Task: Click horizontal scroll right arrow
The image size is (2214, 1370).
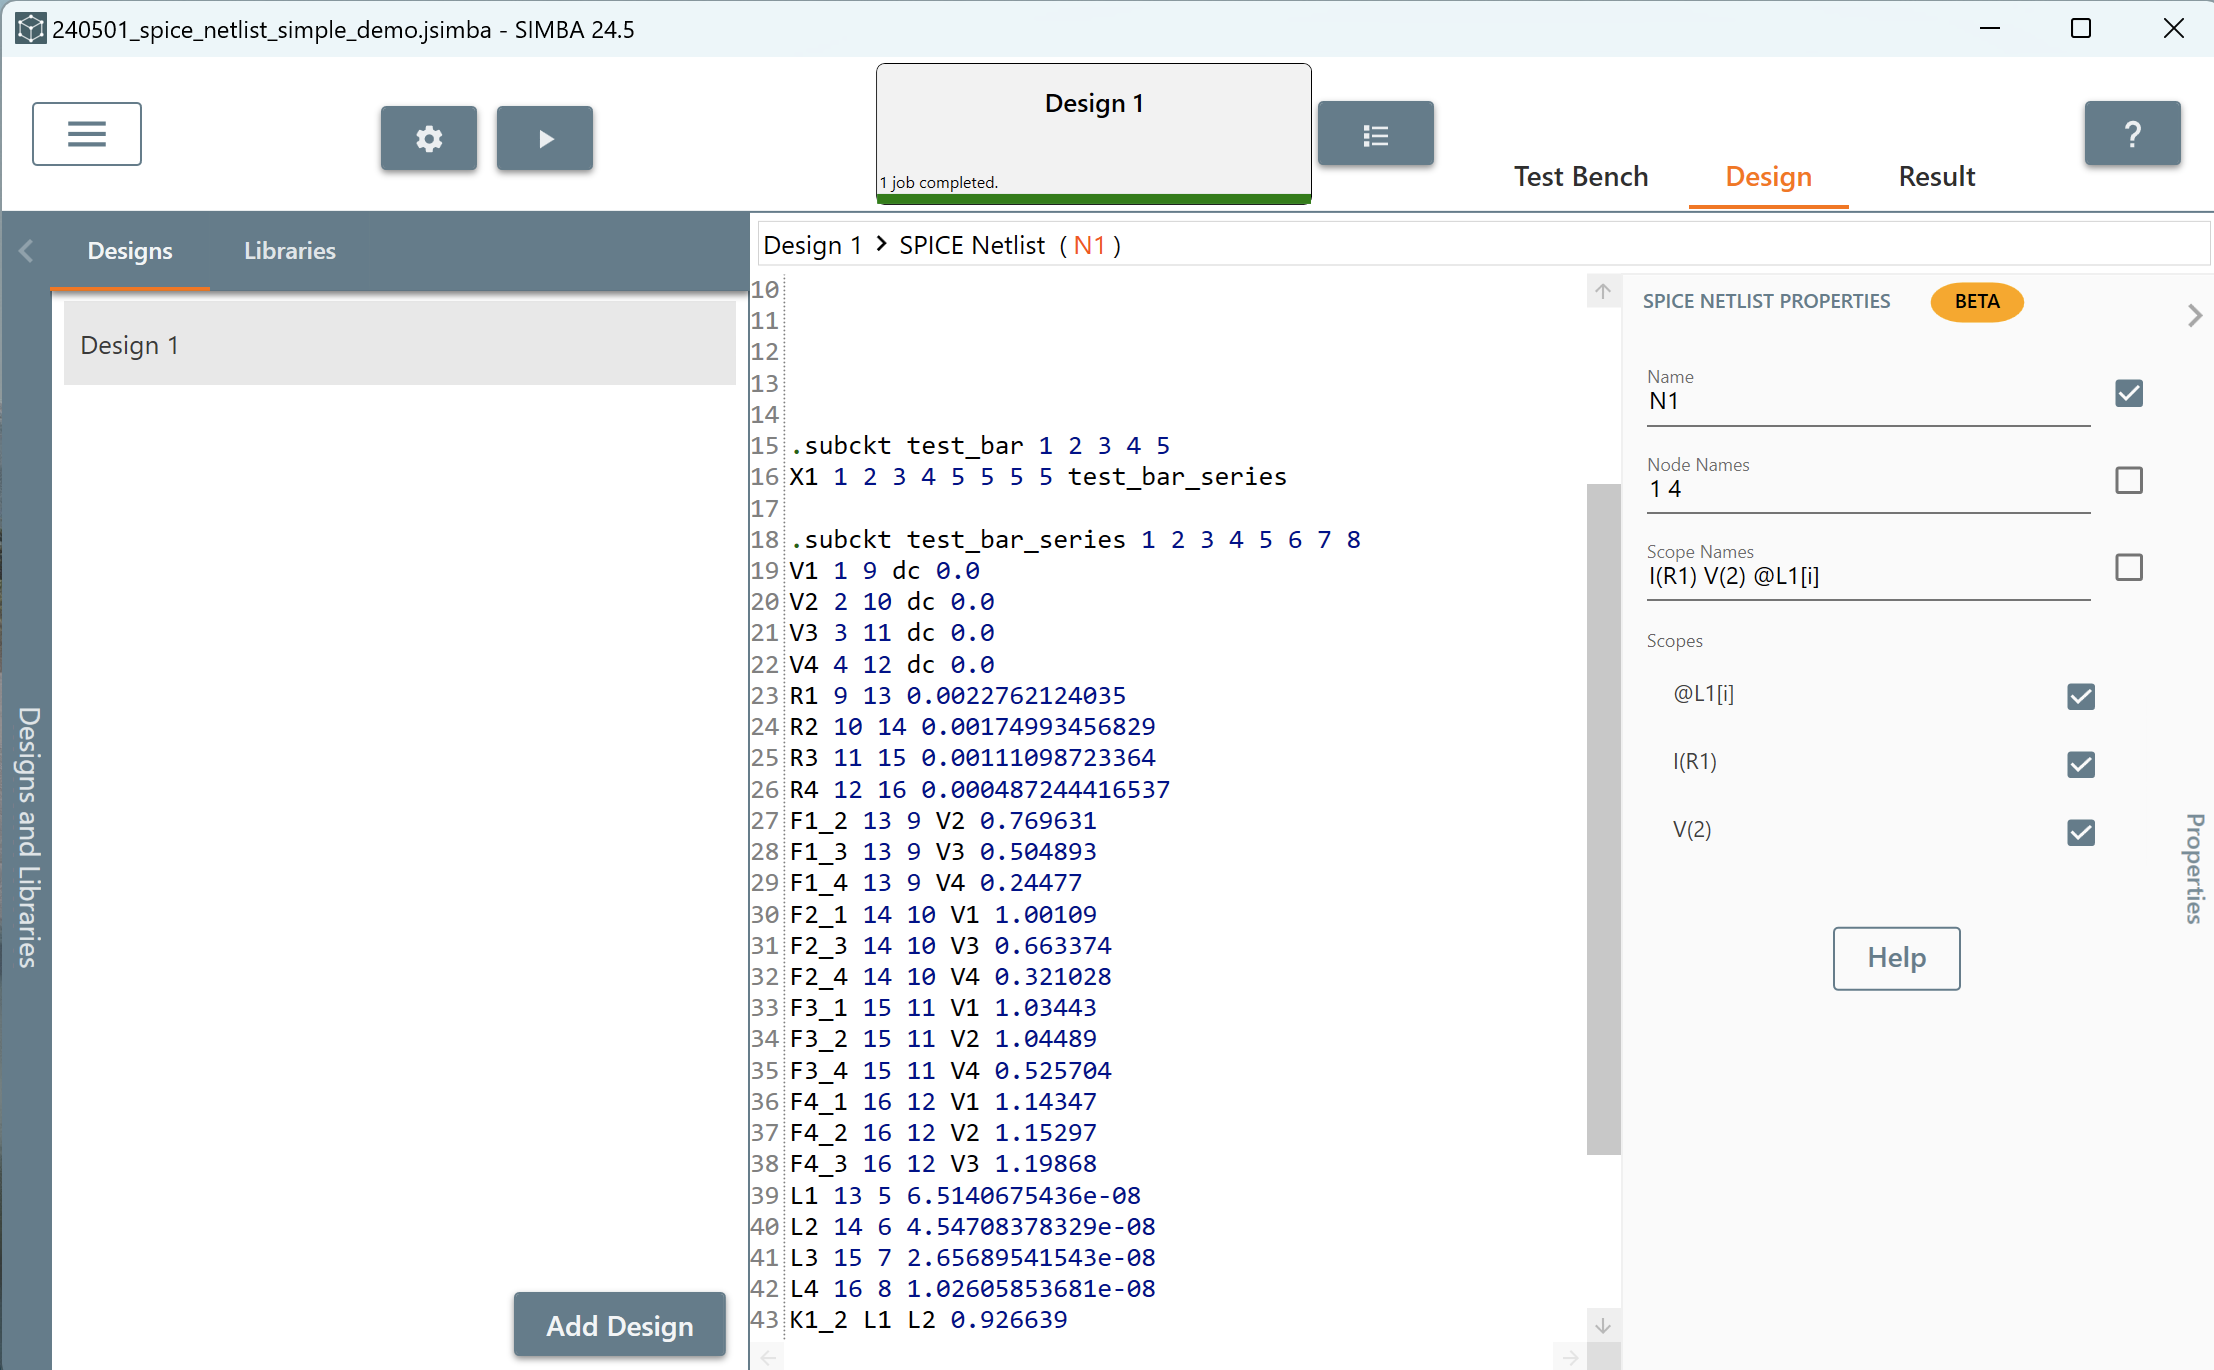Action: tap(1570, 1357)
